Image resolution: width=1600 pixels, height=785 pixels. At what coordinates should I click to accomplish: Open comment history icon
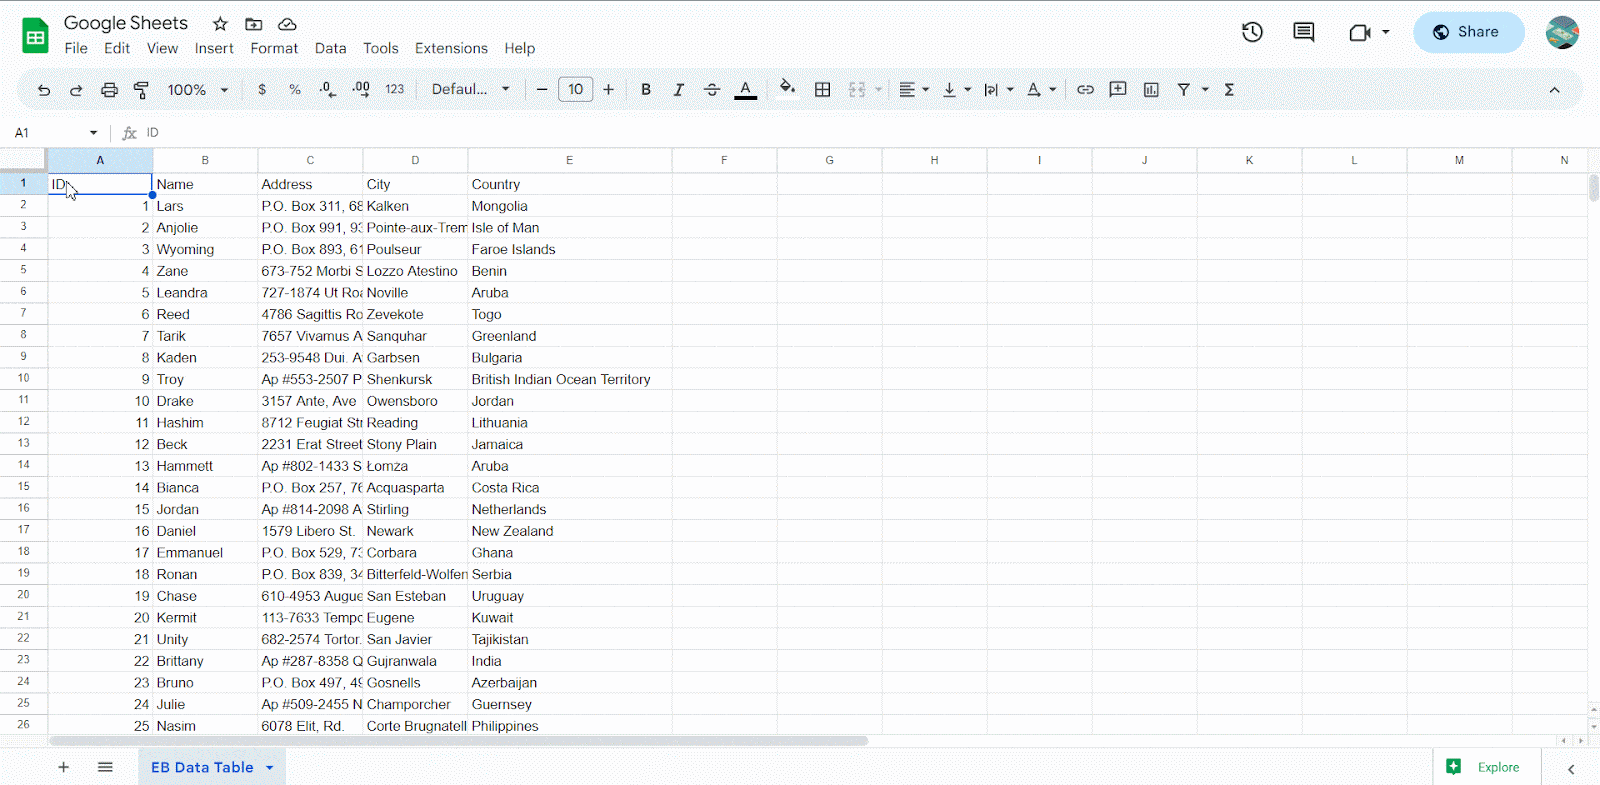tap(1304, 32)
